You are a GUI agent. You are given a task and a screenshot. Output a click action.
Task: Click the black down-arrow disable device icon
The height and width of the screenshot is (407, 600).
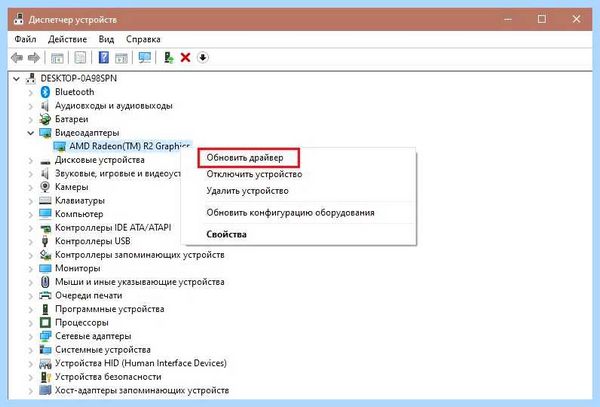(203, 58)
